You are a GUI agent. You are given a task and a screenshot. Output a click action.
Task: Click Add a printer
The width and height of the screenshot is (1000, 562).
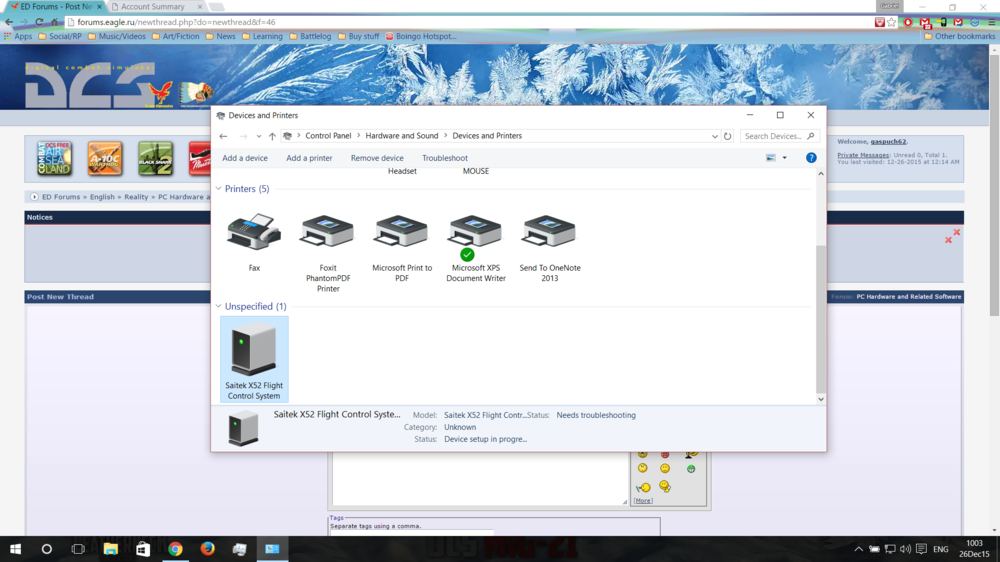pyautogui.click(x=309, y=158)
